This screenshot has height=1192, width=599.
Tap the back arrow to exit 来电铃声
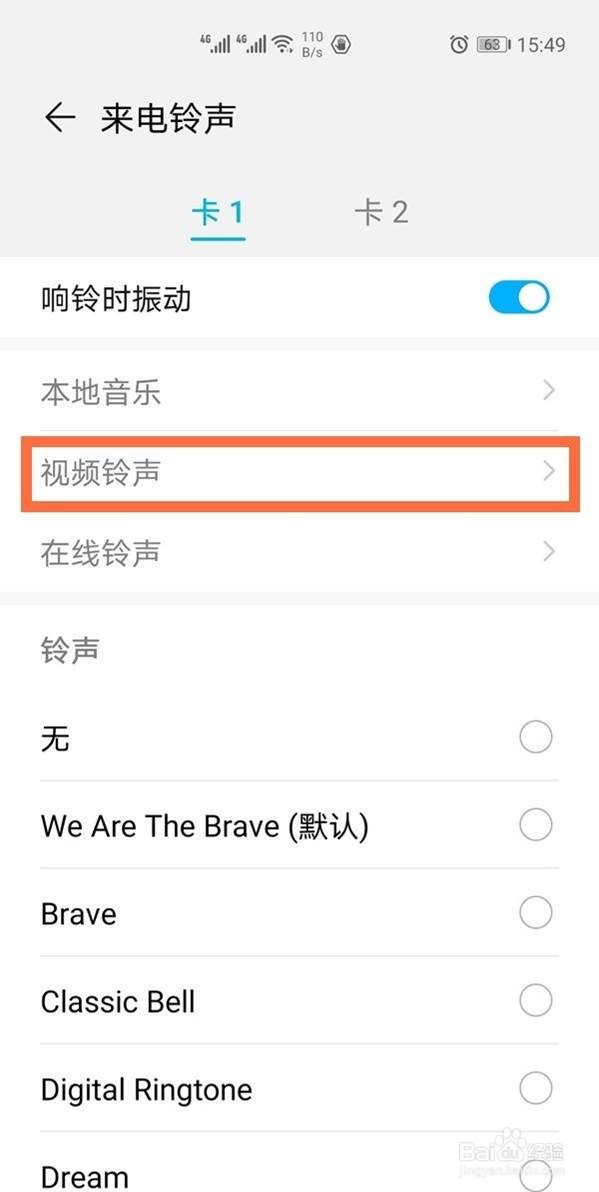58,117
